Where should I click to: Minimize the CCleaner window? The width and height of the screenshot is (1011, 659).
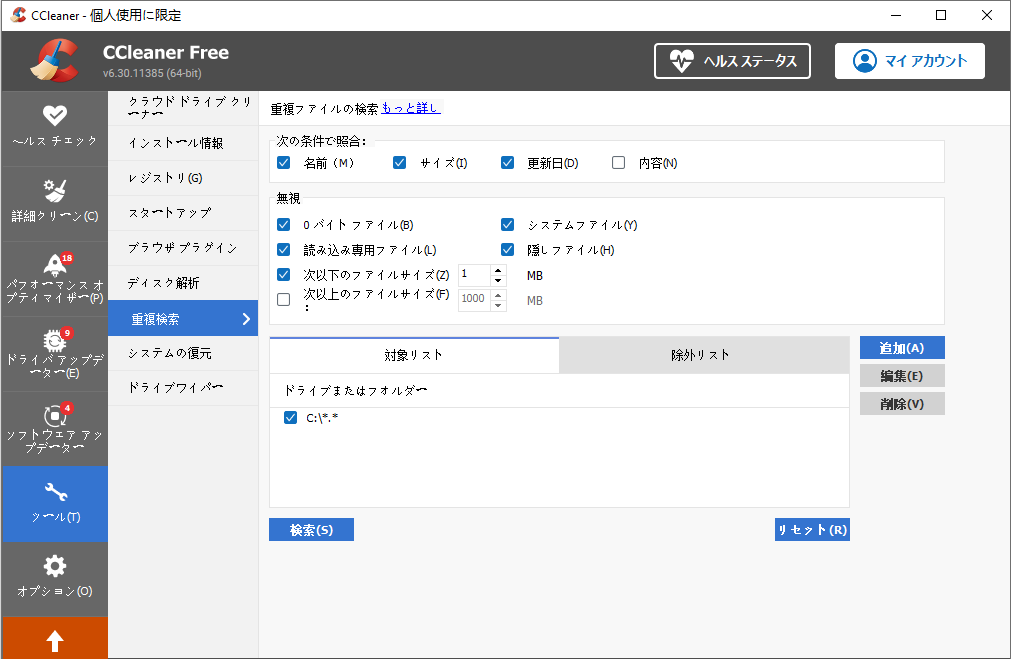pos(896,15)
